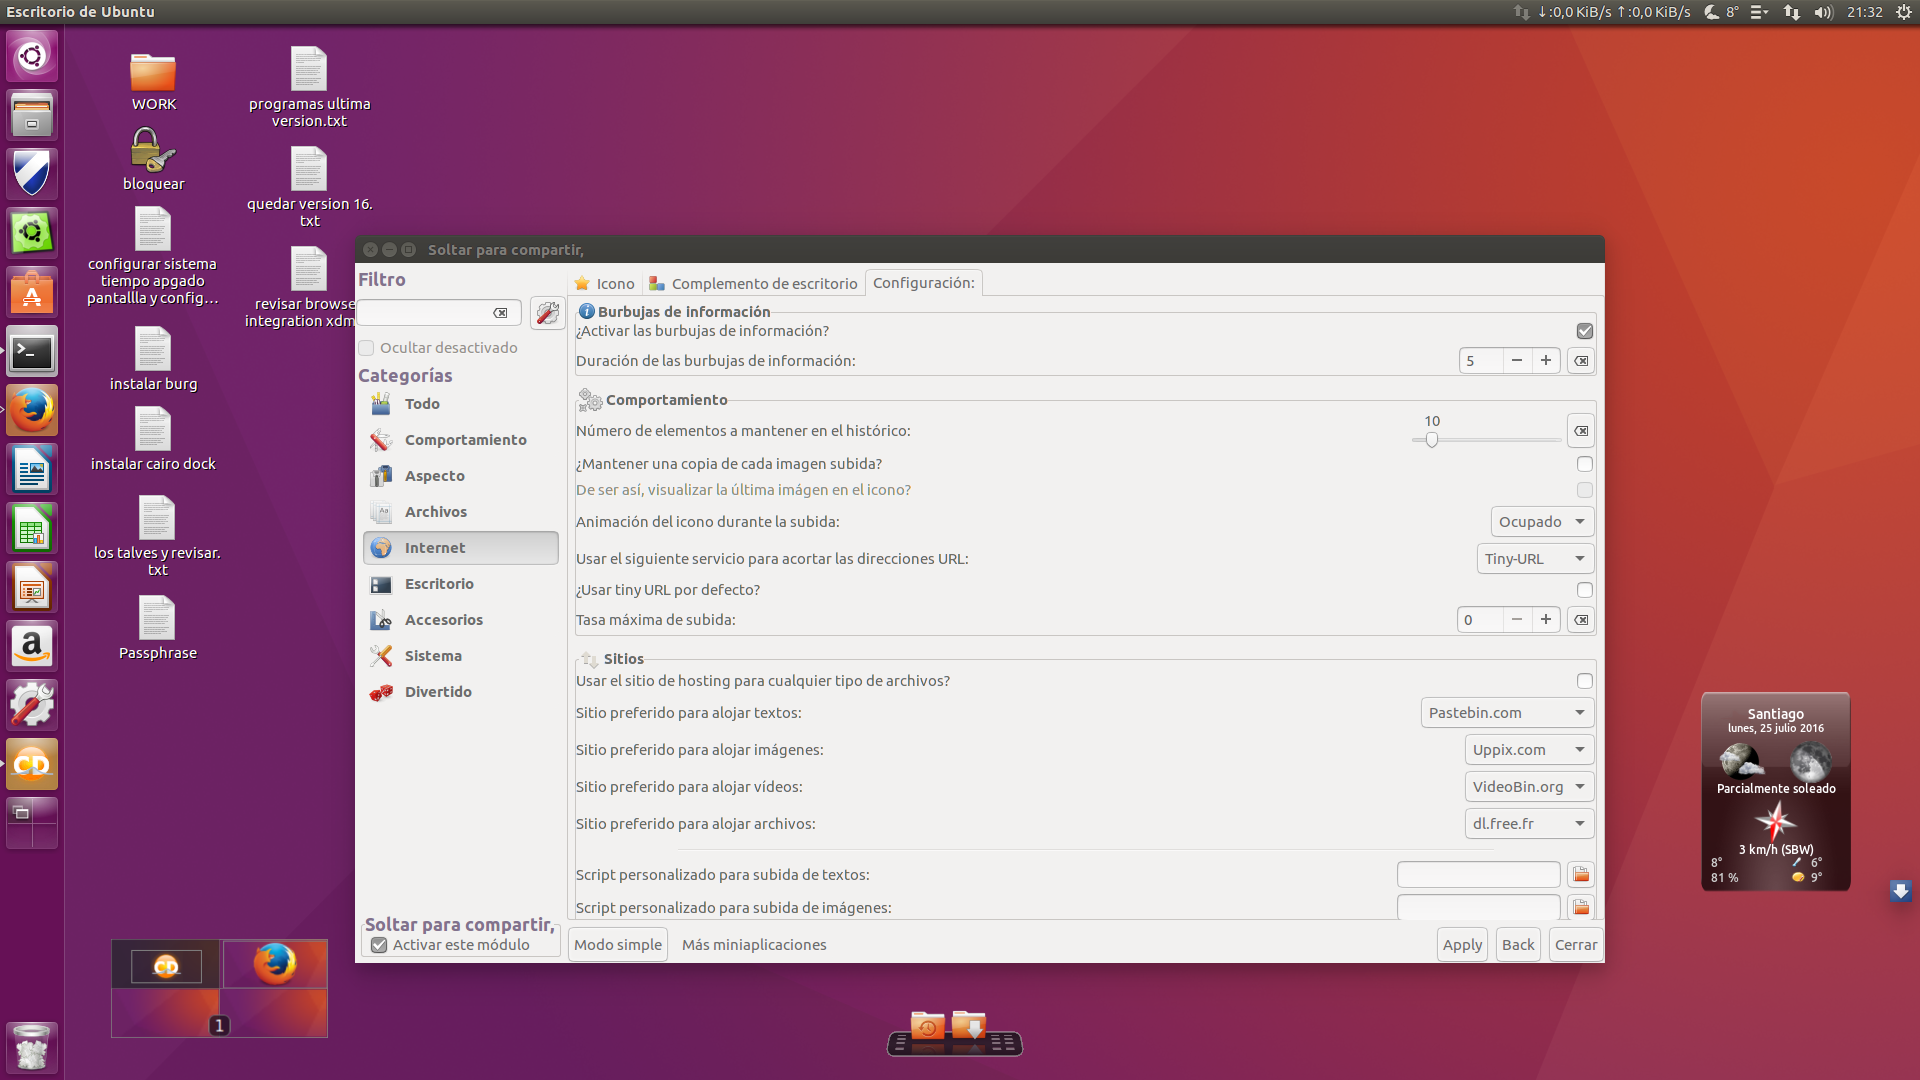Click the Back button
Image resolution: width=1920 pixels, height=1080 pixels.
[1518, 945]
